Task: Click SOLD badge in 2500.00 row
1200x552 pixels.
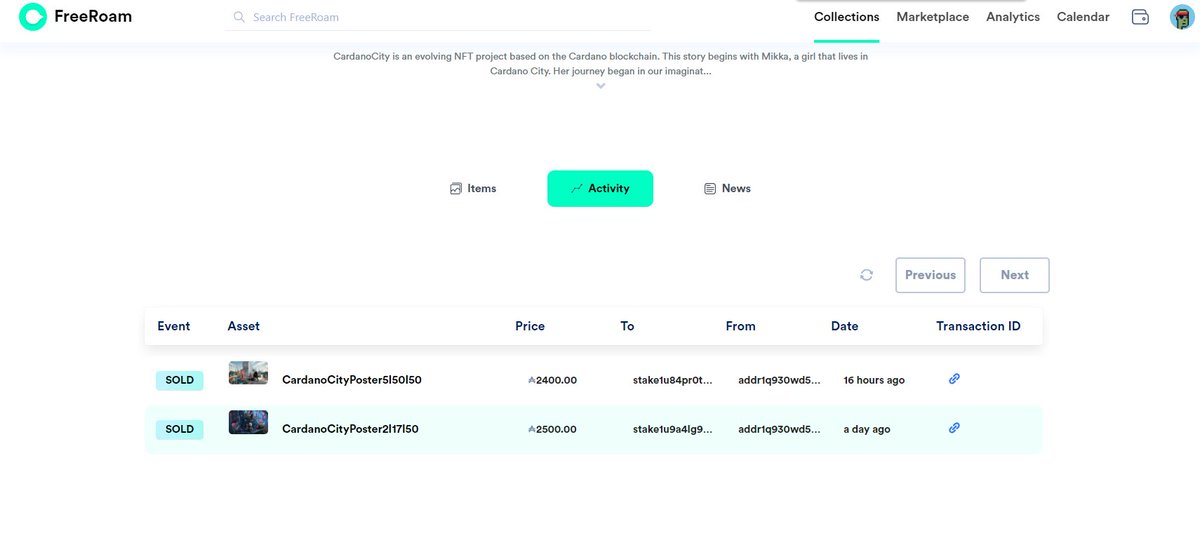Action: coord(180,429)
